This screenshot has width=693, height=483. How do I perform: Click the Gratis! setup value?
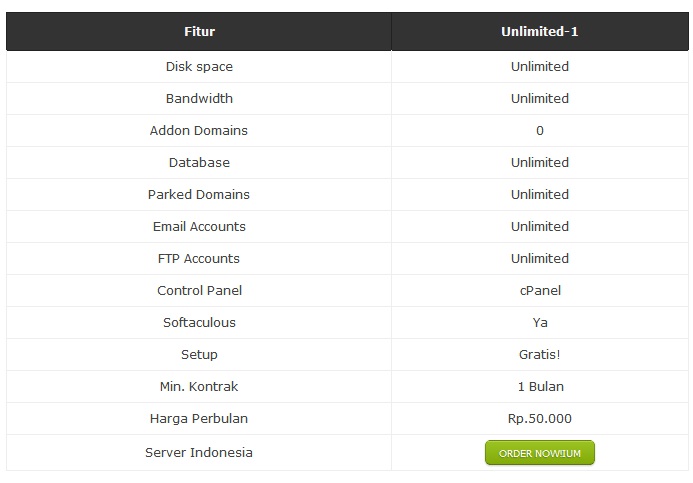(540, 355)
